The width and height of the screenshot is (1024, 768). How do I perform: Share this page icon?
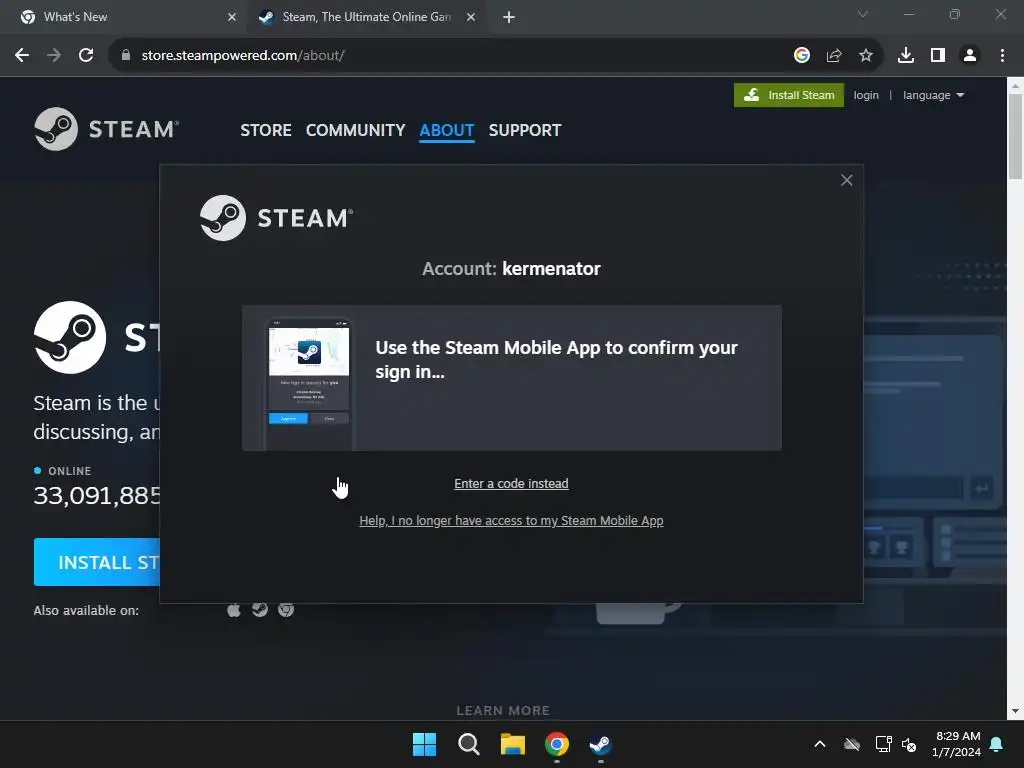834,56
